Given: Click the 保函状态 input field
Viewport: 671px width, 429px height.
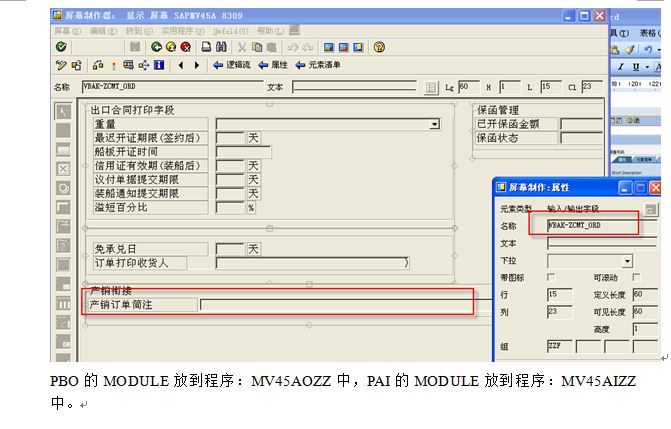Looking at the screenshot, I should [581, 138].
